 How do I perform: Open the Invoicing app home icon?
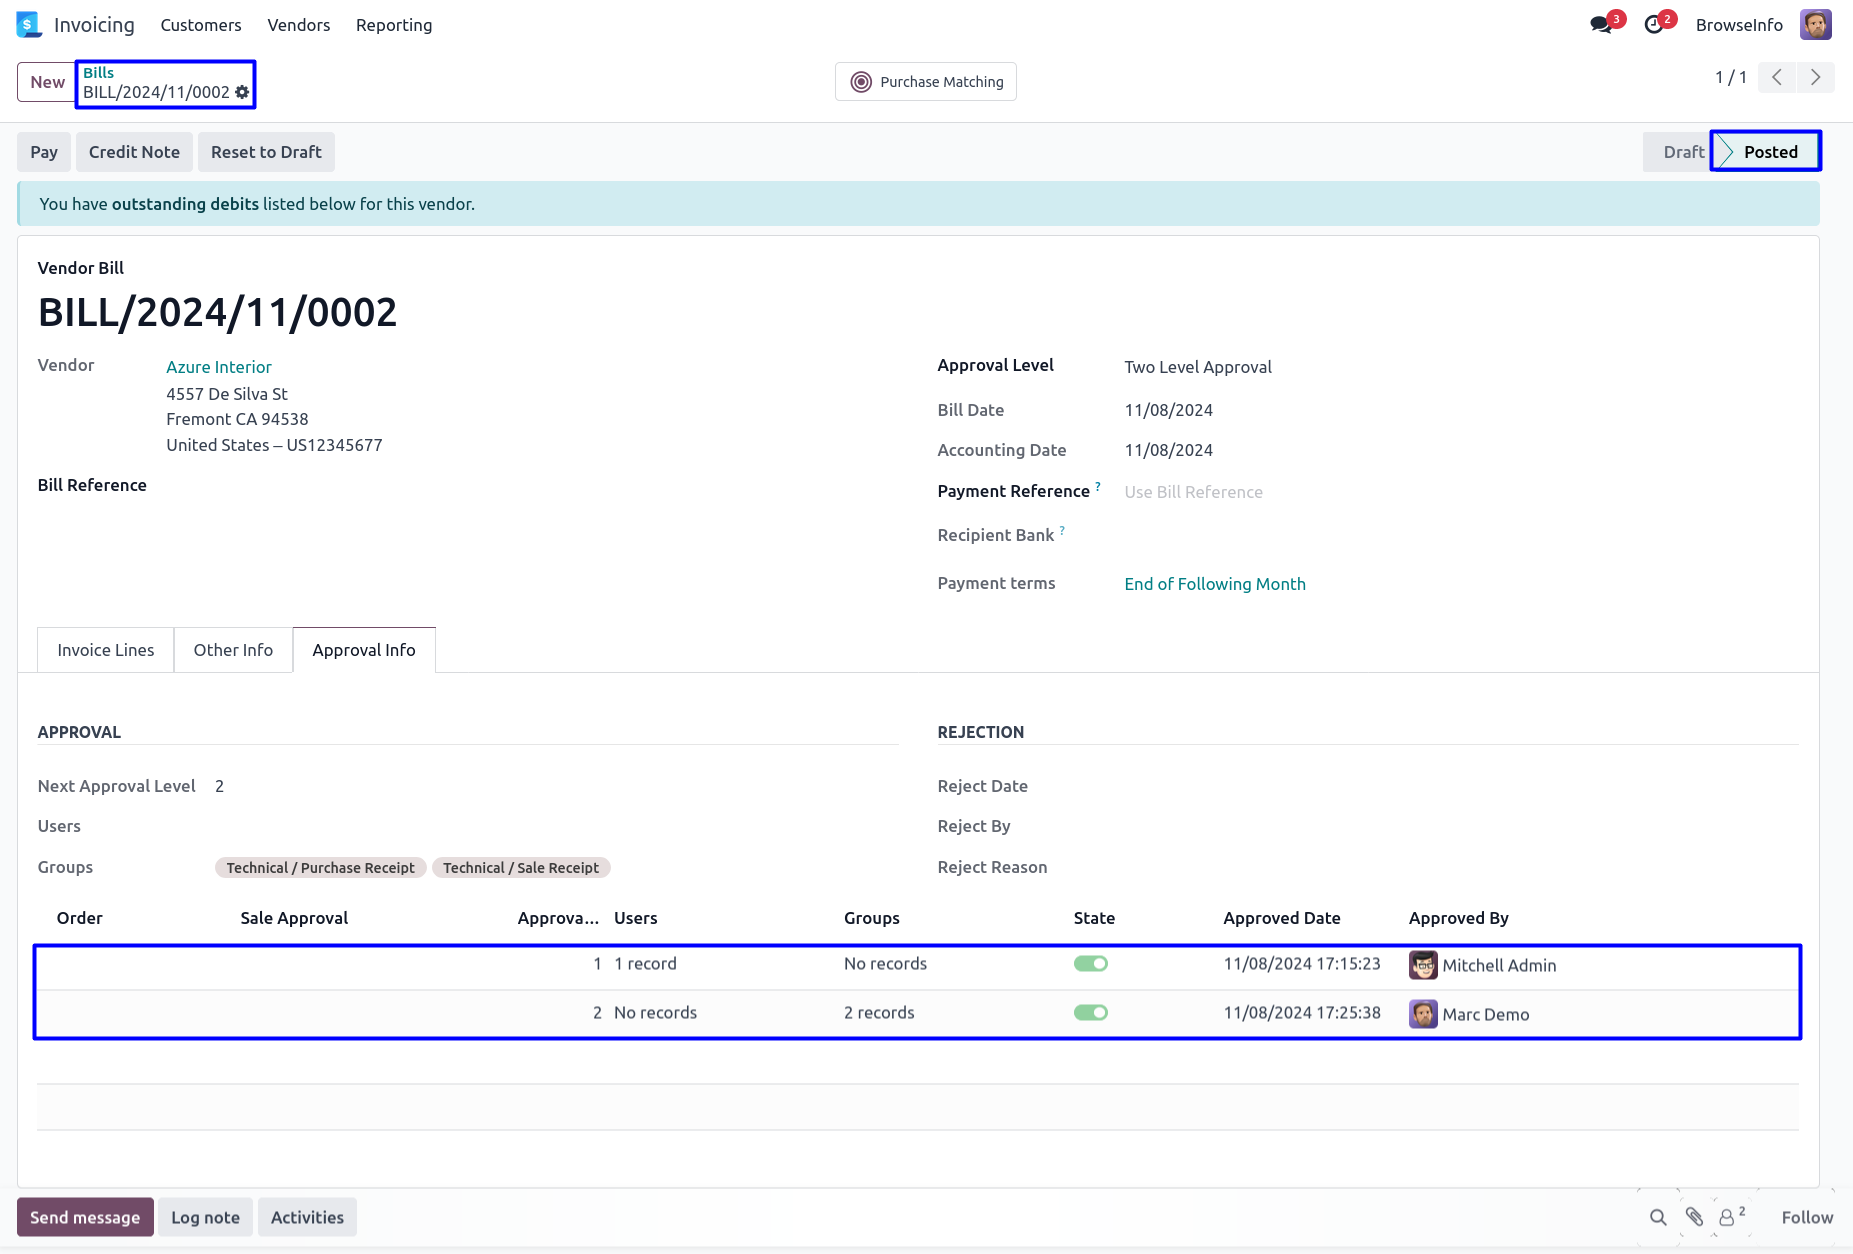click(x=29, y=25)
